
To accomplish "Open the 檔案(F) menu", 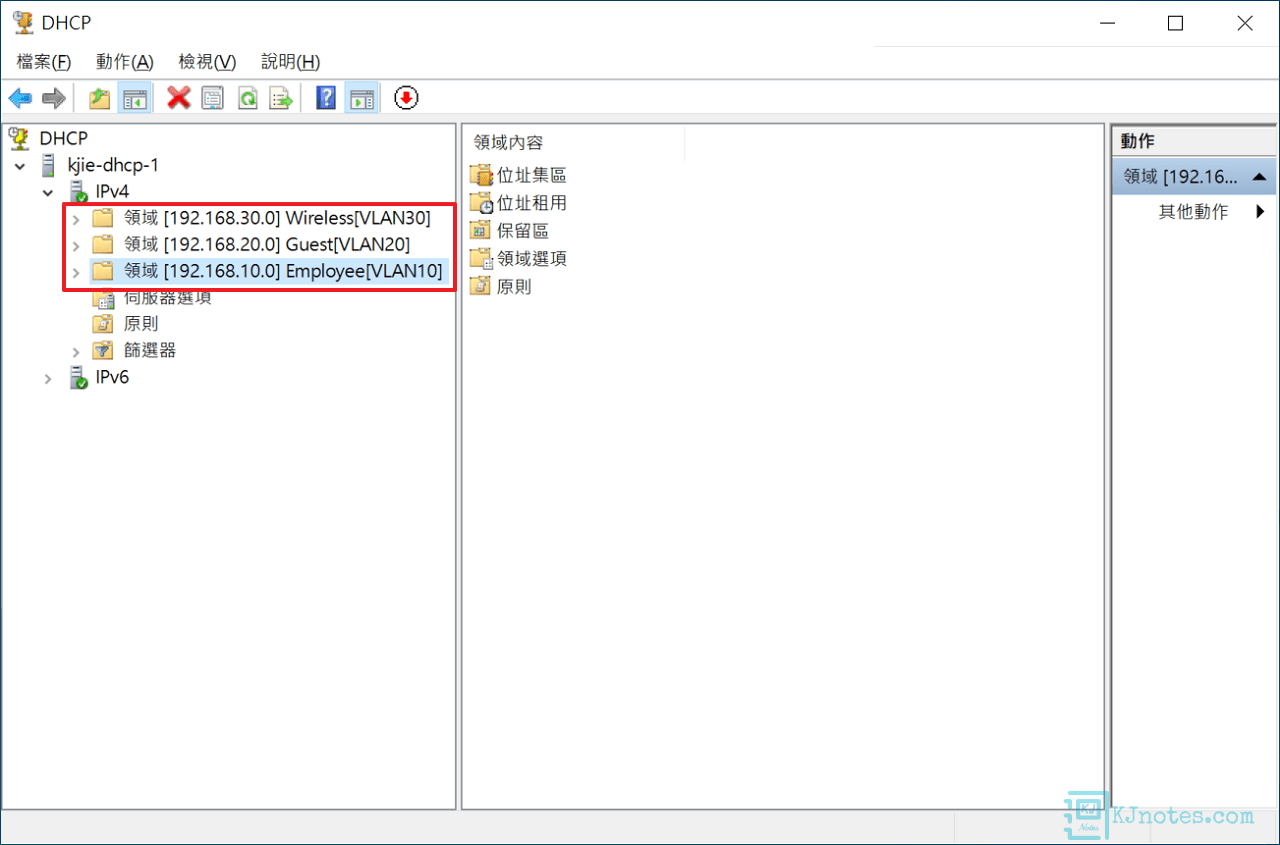I will click(x=44, y=62).
